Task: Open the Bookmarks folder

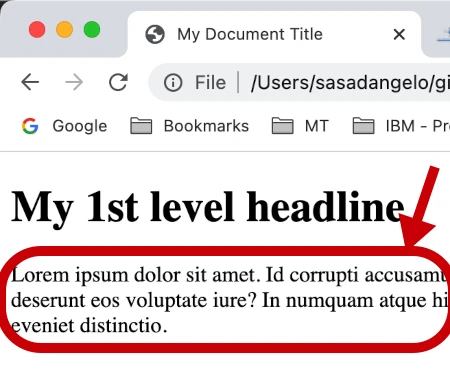Action: pos(189,126)
